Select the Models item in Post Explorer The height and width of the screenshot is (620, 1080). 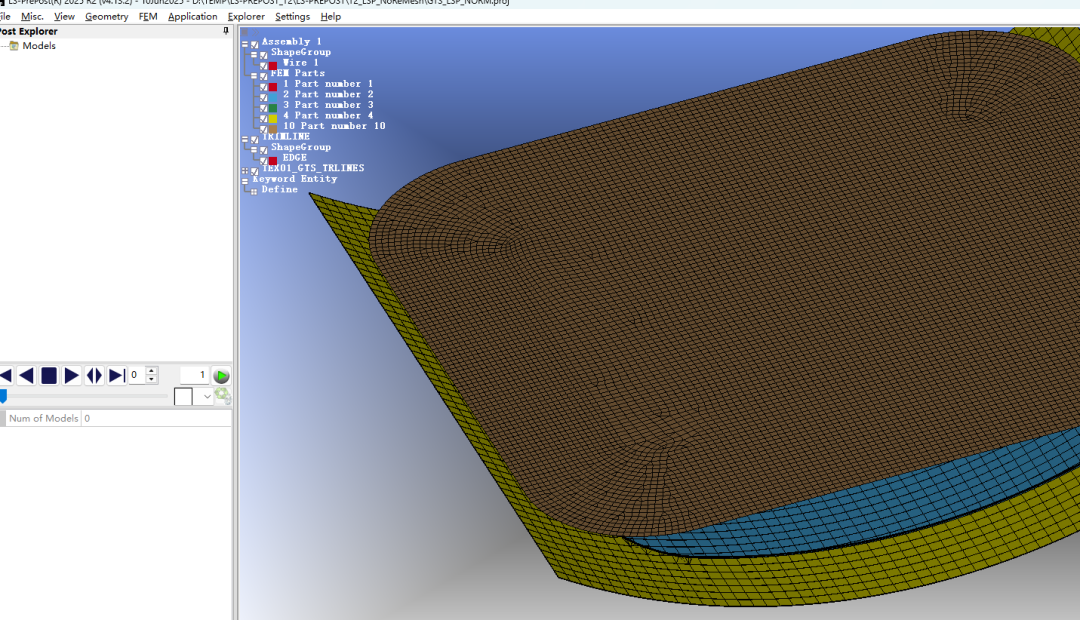(39, 45)
